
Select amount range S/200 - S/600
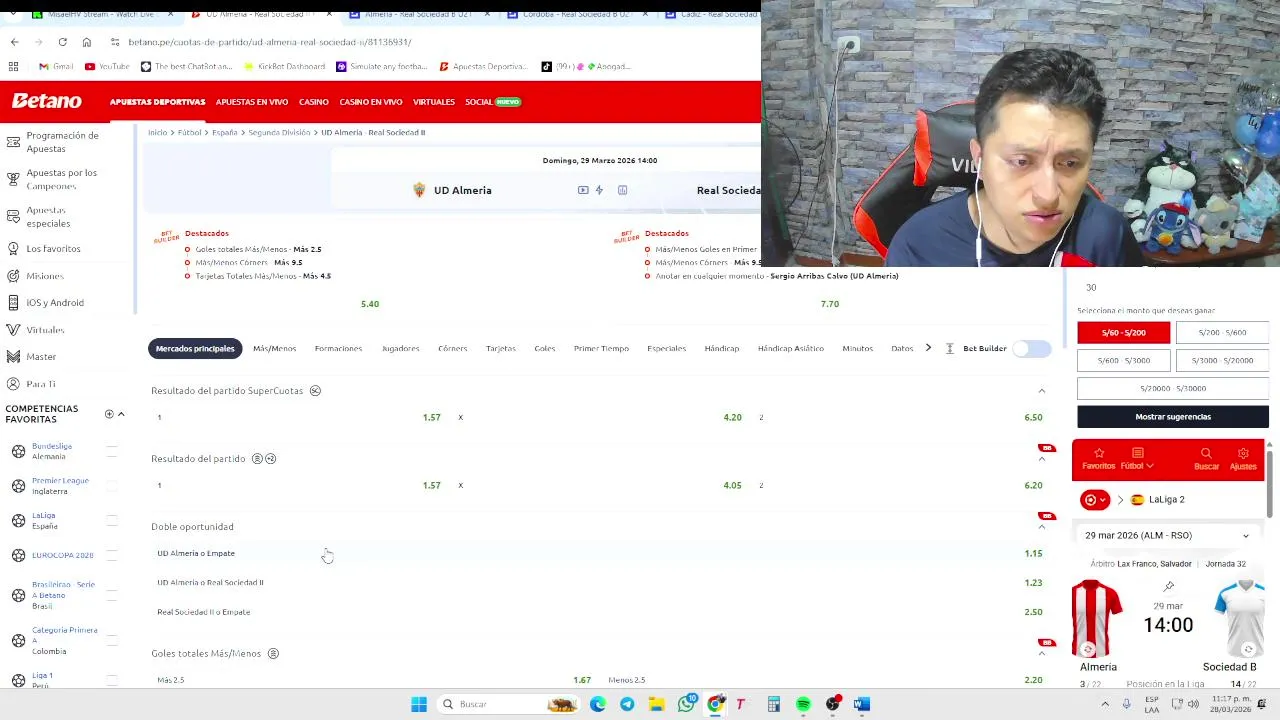pyautogui.click(x=1222, y=332)
